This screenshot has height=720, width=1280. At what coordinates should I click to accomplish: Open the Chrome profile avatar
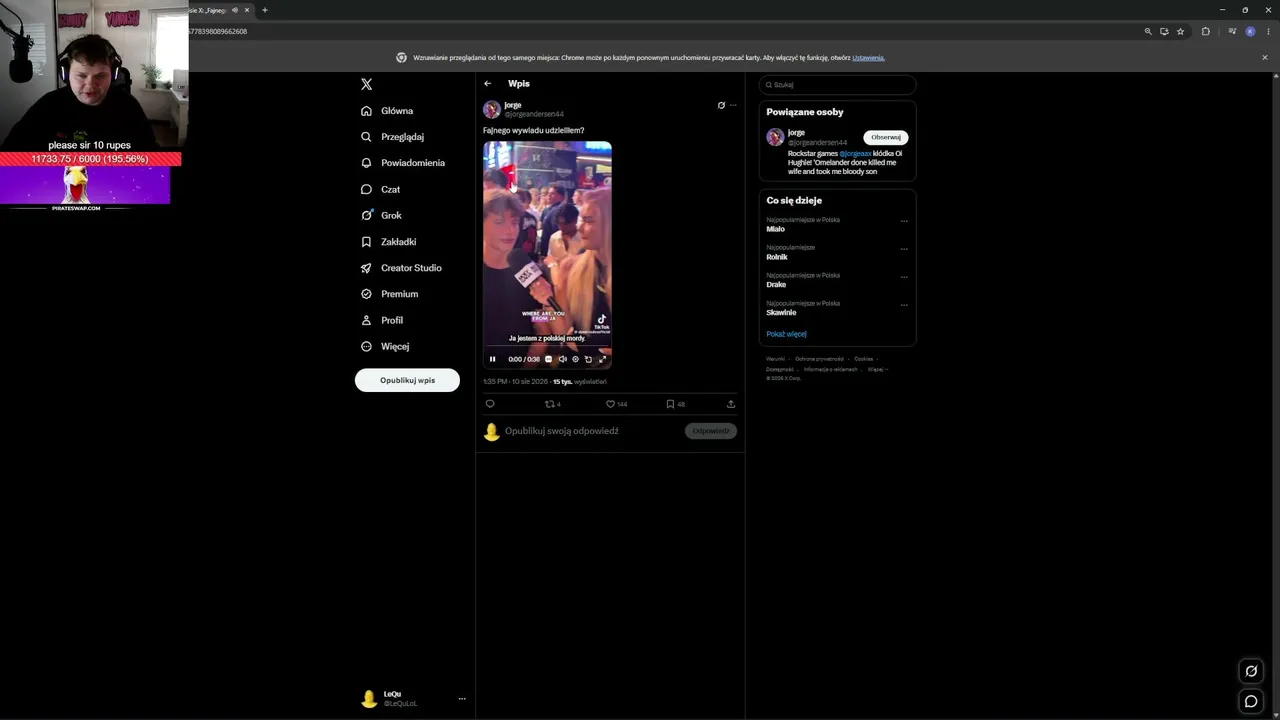tap(1250, 32)
